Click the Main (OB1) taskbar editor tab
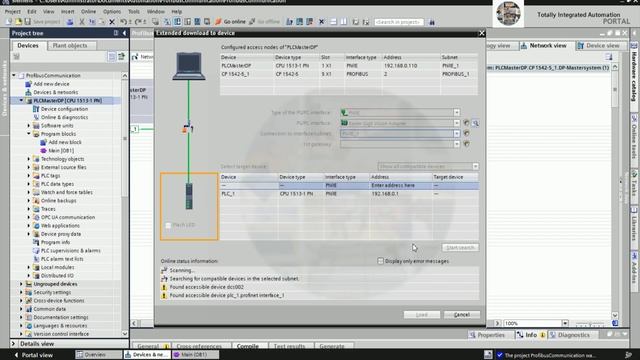 pos(195,355)
